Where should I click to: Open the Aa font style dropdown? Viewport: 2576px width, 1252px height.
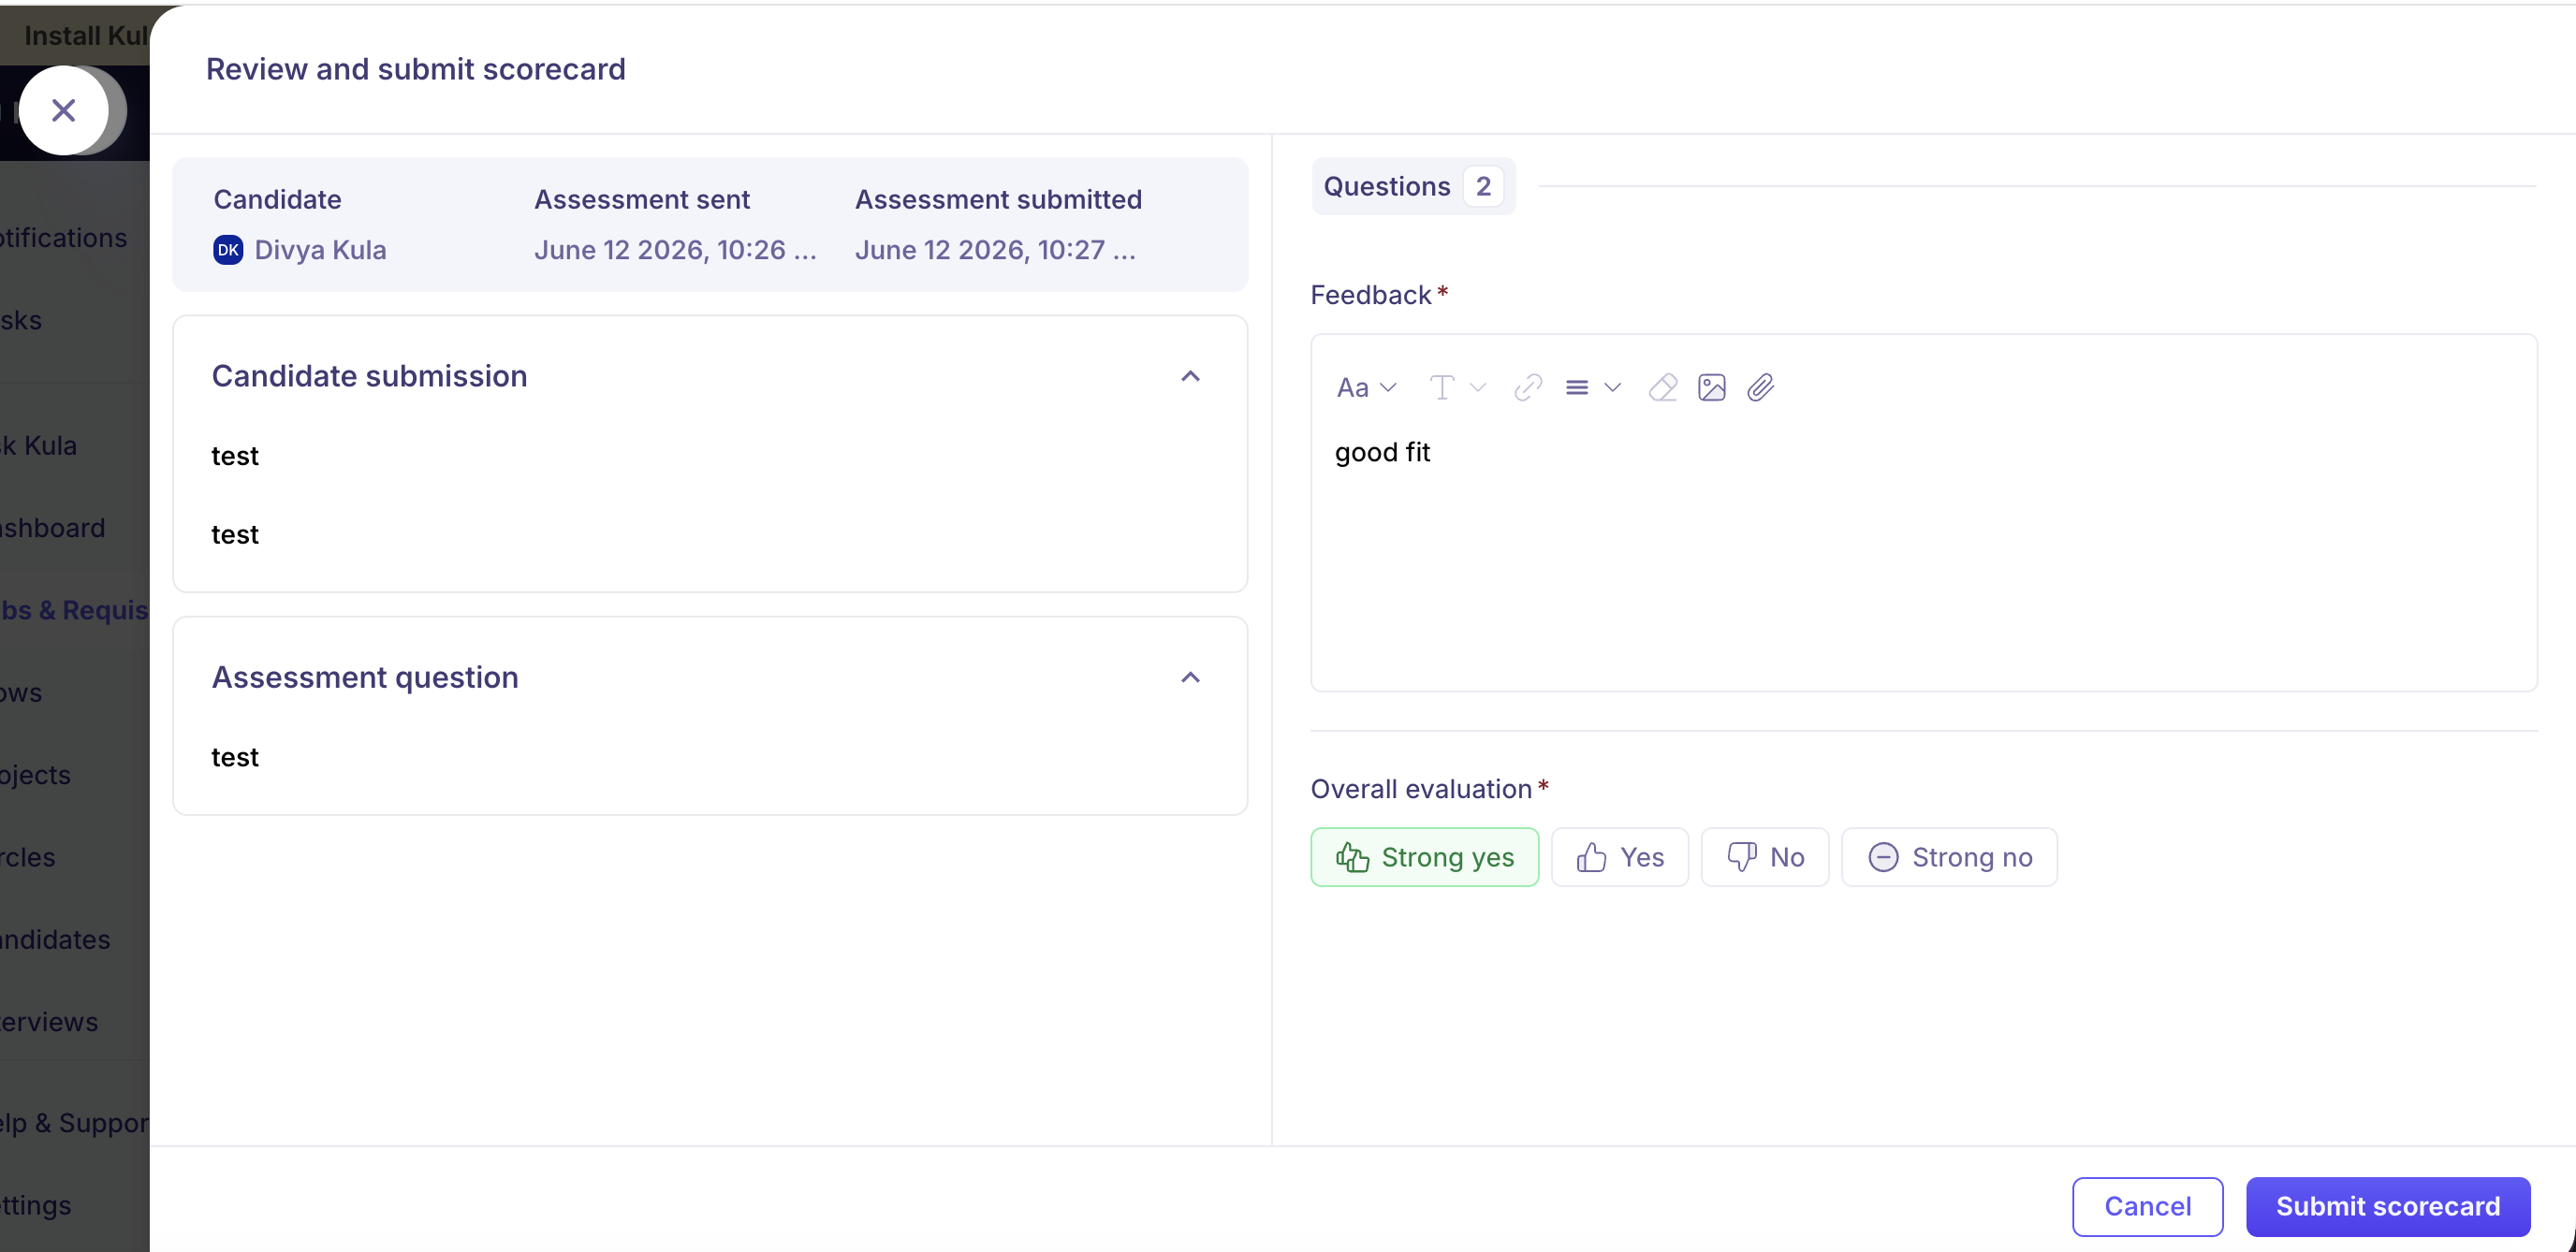pyautogui.click(x=1366, y=388)
